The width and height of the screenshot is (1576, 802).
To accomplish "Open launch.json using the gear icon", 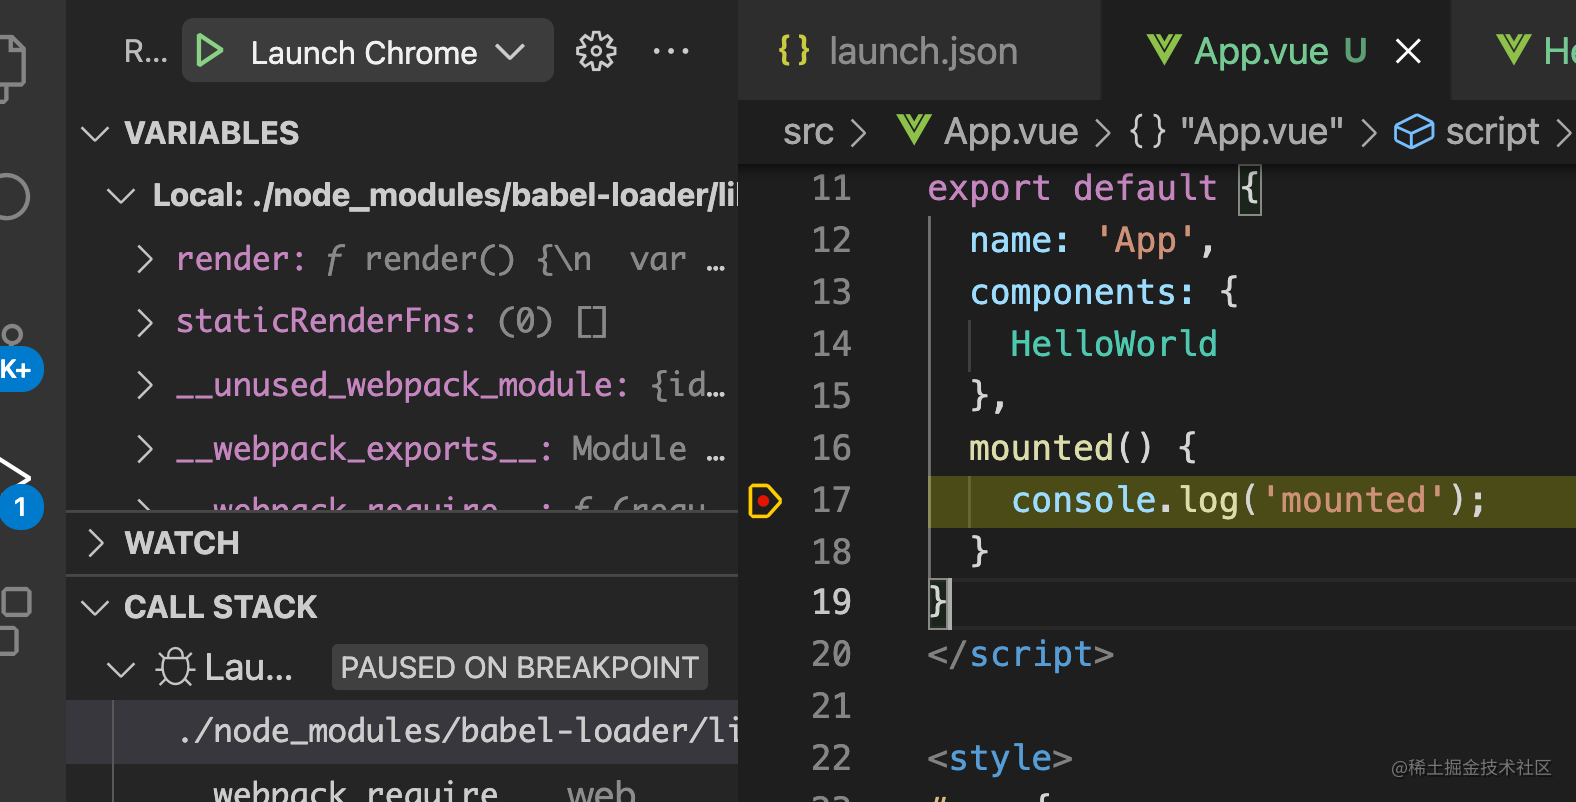I will click(x=596, y=51).
